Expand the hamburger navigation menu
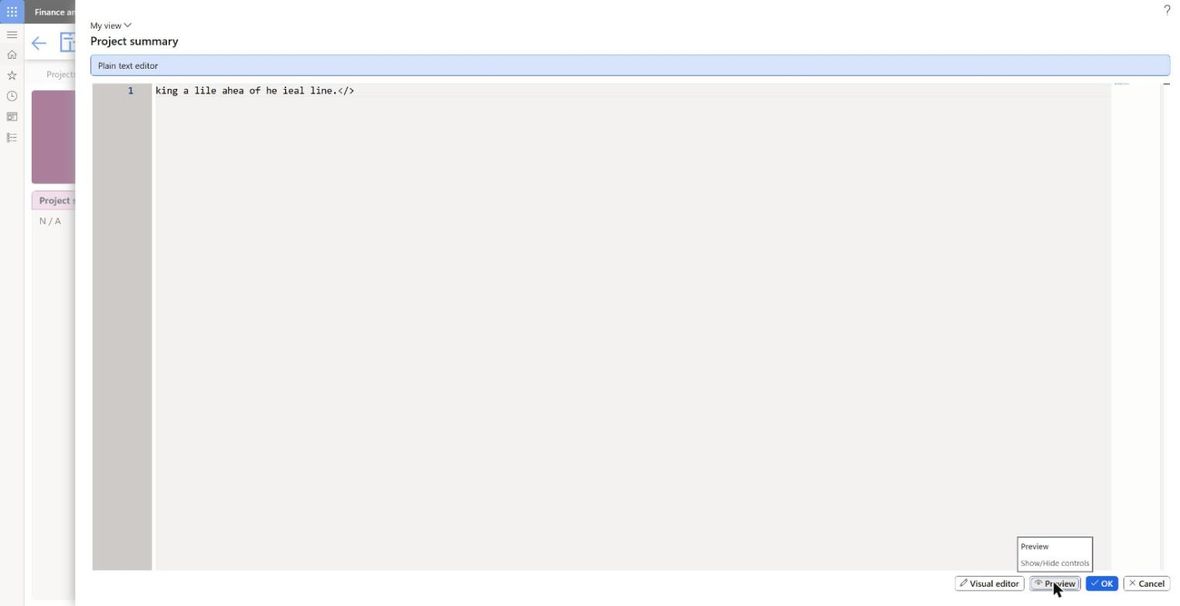 (12, 35)
